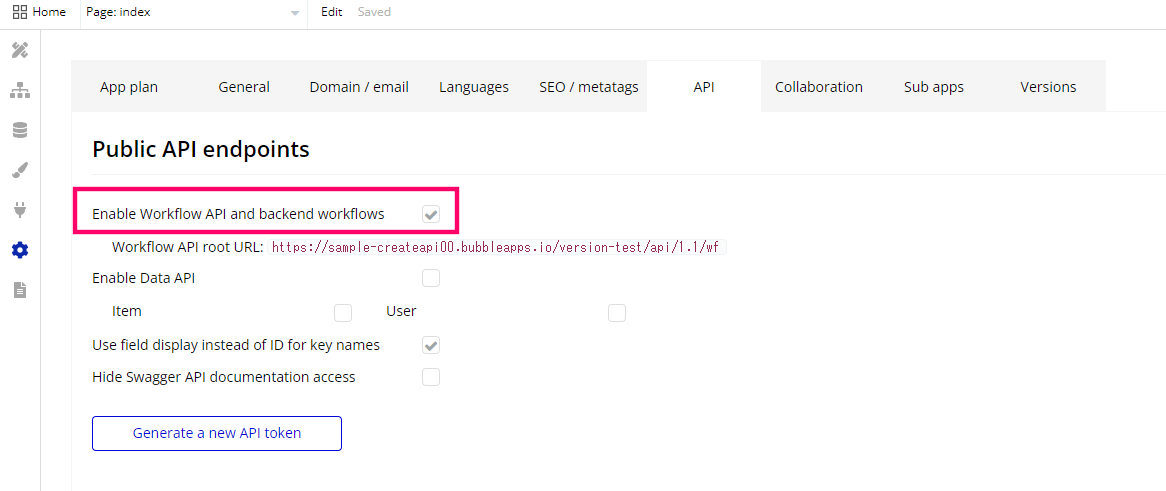Open the Styles paintbrush icon in sidebar

[x=20, y=171]
